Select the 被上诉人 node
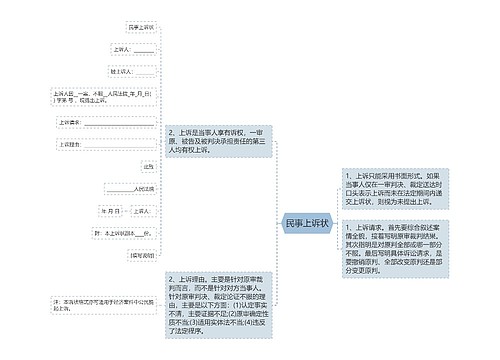The height and width of the screenshot is (360, 500). coord(132,72)
